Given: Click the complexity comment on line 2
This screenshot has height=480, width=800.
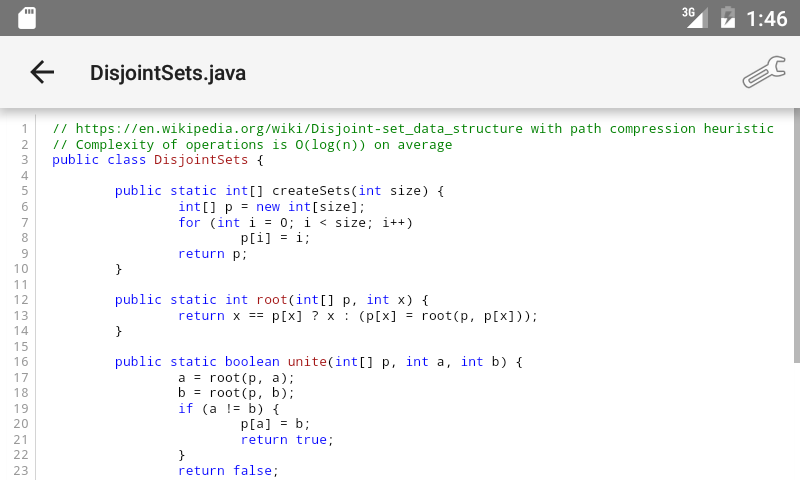Looking at the screenshot, I should (252, 145).
